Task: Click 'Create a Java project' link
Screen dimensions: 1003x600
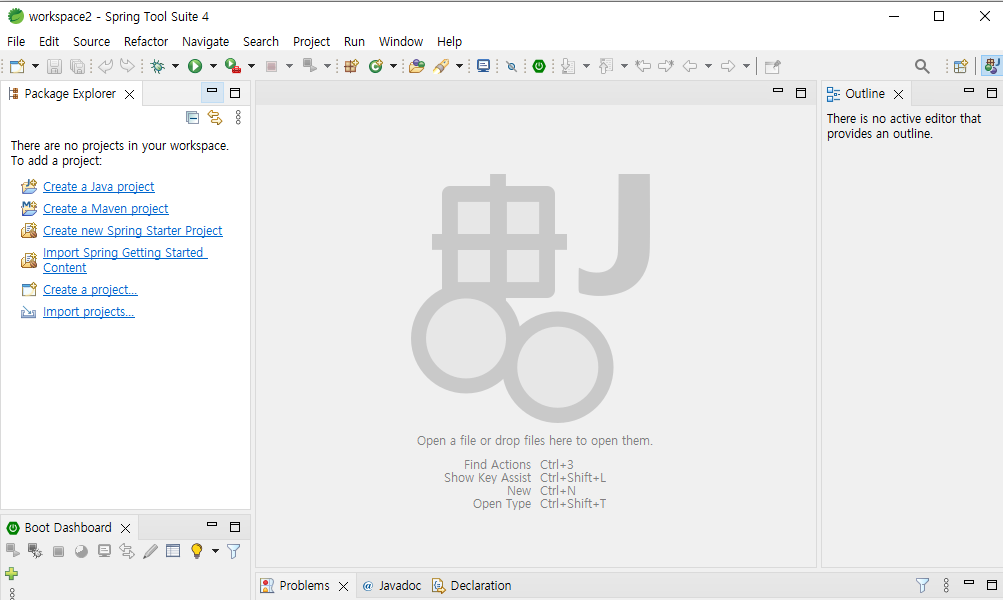Action: coord(99,187)
